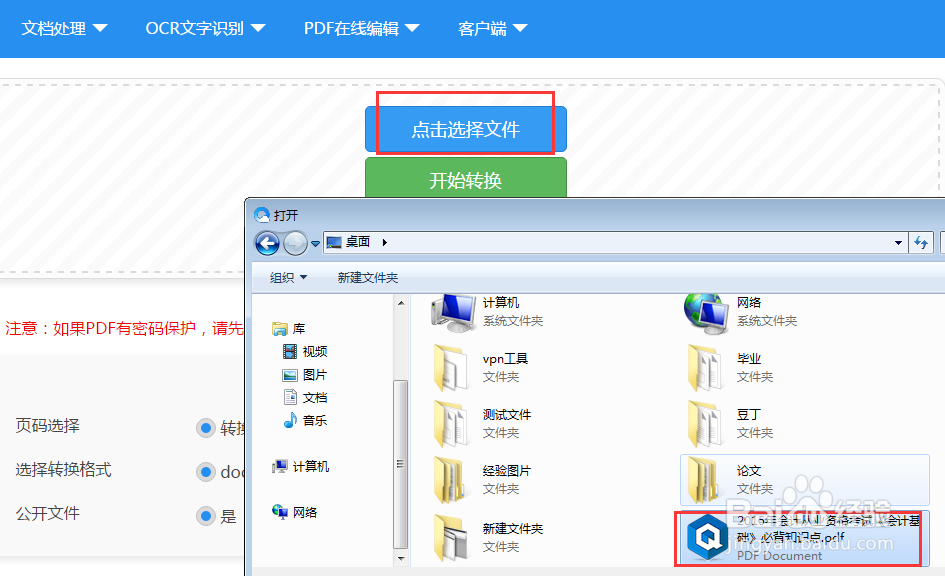Open the address bar history dropdown arrow
Image resolution: width=945 pixels, height=576 pixels.
[x=897, y=242]
